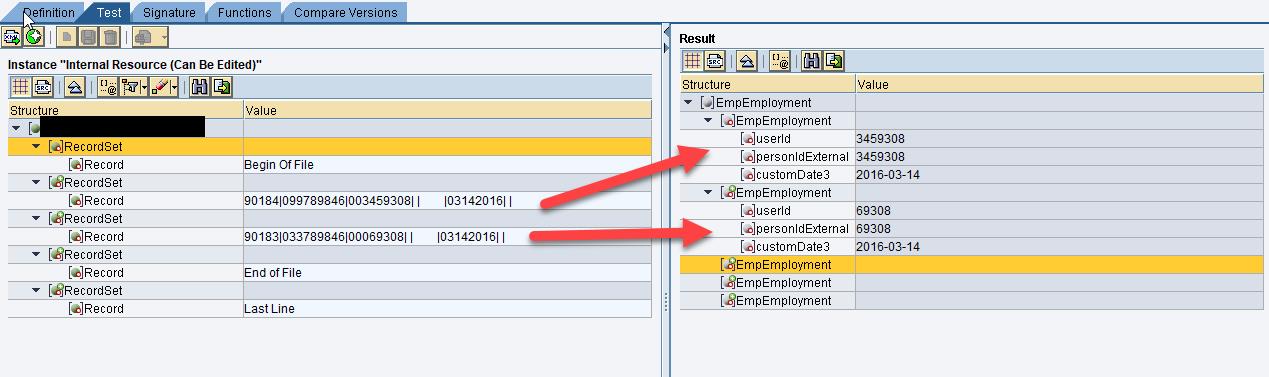This screenshot has height=377, width=1269.
Task: Click the eraser icon in Instance toolbar
Action: (160, 87)
